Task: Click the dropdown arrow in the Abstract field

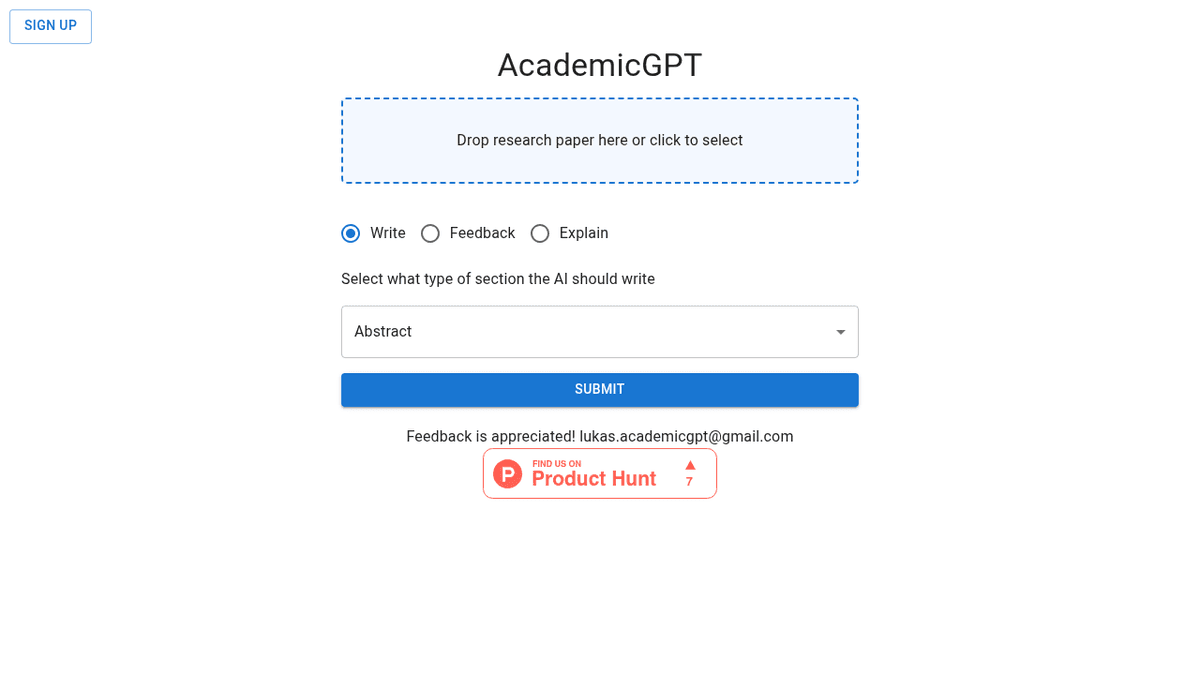Action: pyautogui.click(x=840, y=332)
